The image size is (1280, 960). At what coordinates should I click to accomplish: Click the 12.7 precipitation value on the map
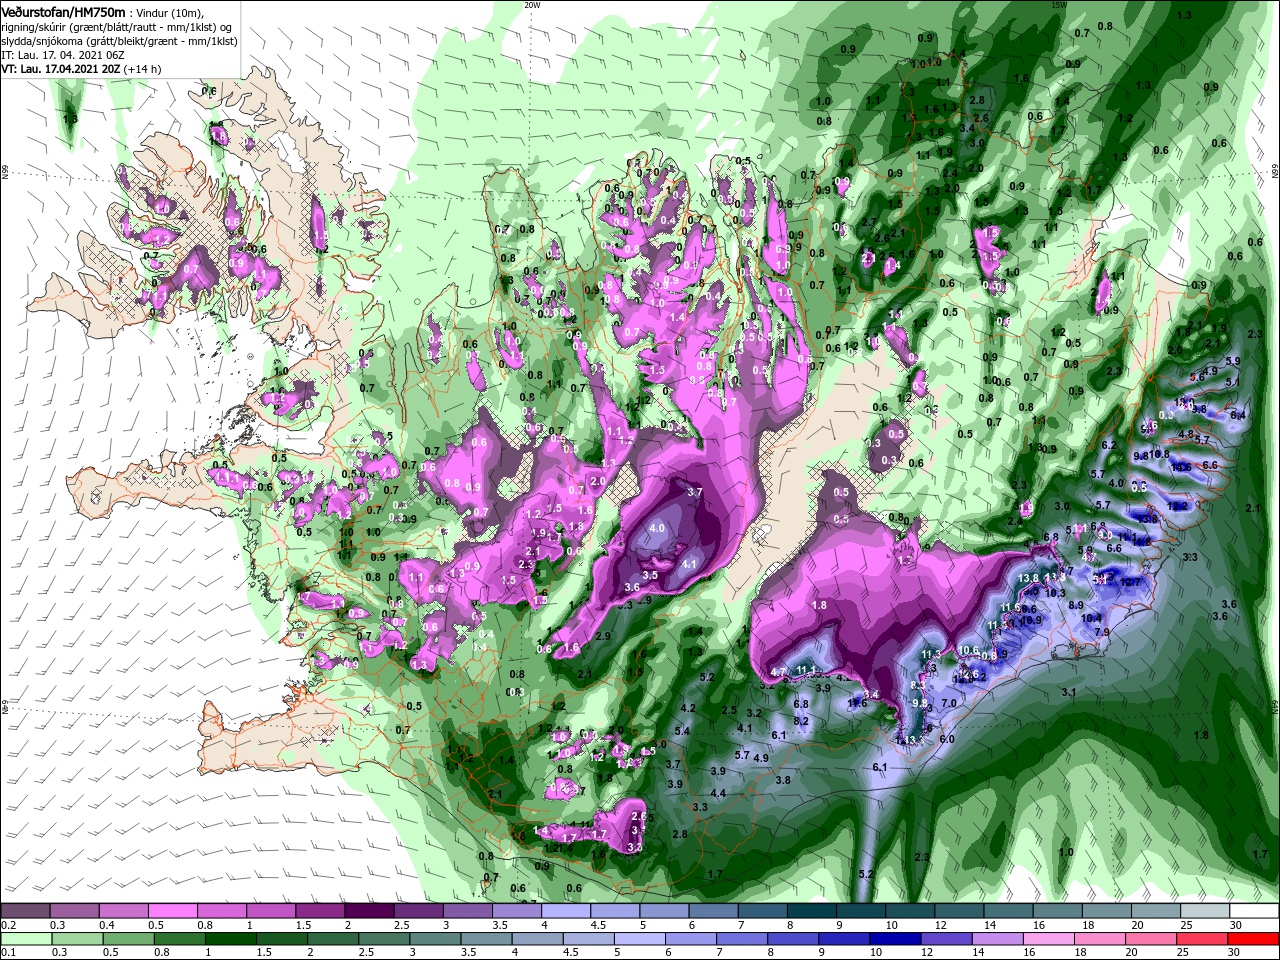(x=1131, y=582)
